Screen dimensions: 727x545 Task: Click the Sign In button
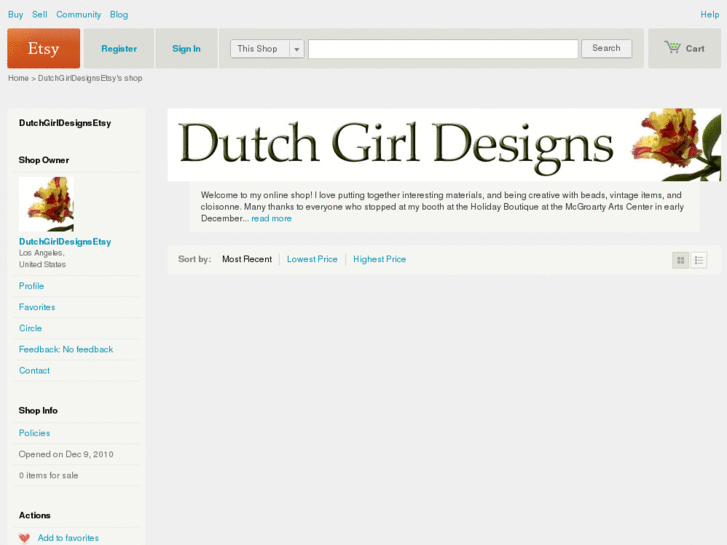186,49
